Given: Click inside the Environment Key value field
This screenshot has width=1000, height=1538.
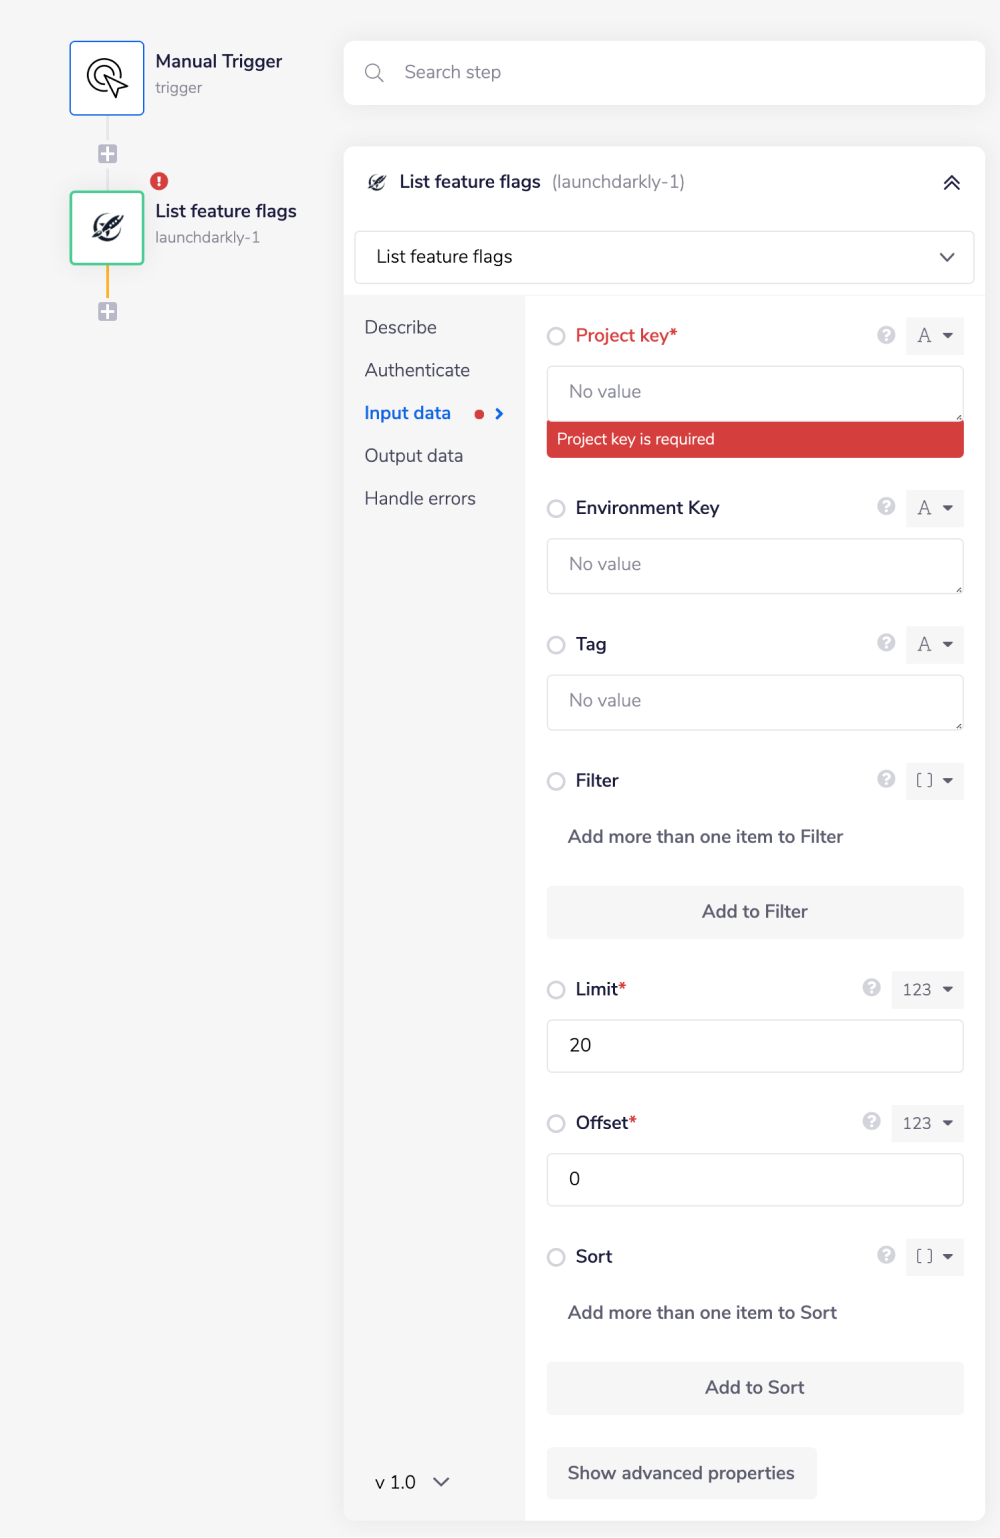Looking at the screenshot, I should (x=754, y=565).
